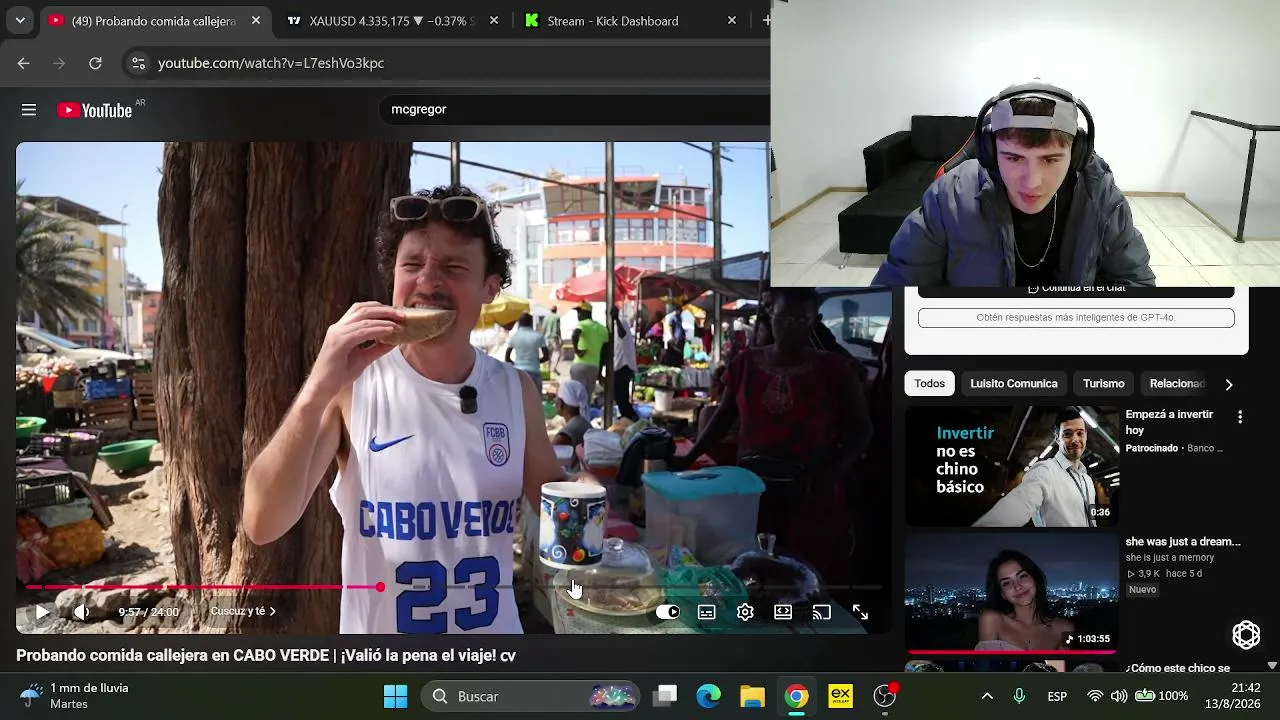The width and height of the screenshot is (1280, 720).
Task: Select the 'Relacionados' filter chip
Action: coord(1177,384)
